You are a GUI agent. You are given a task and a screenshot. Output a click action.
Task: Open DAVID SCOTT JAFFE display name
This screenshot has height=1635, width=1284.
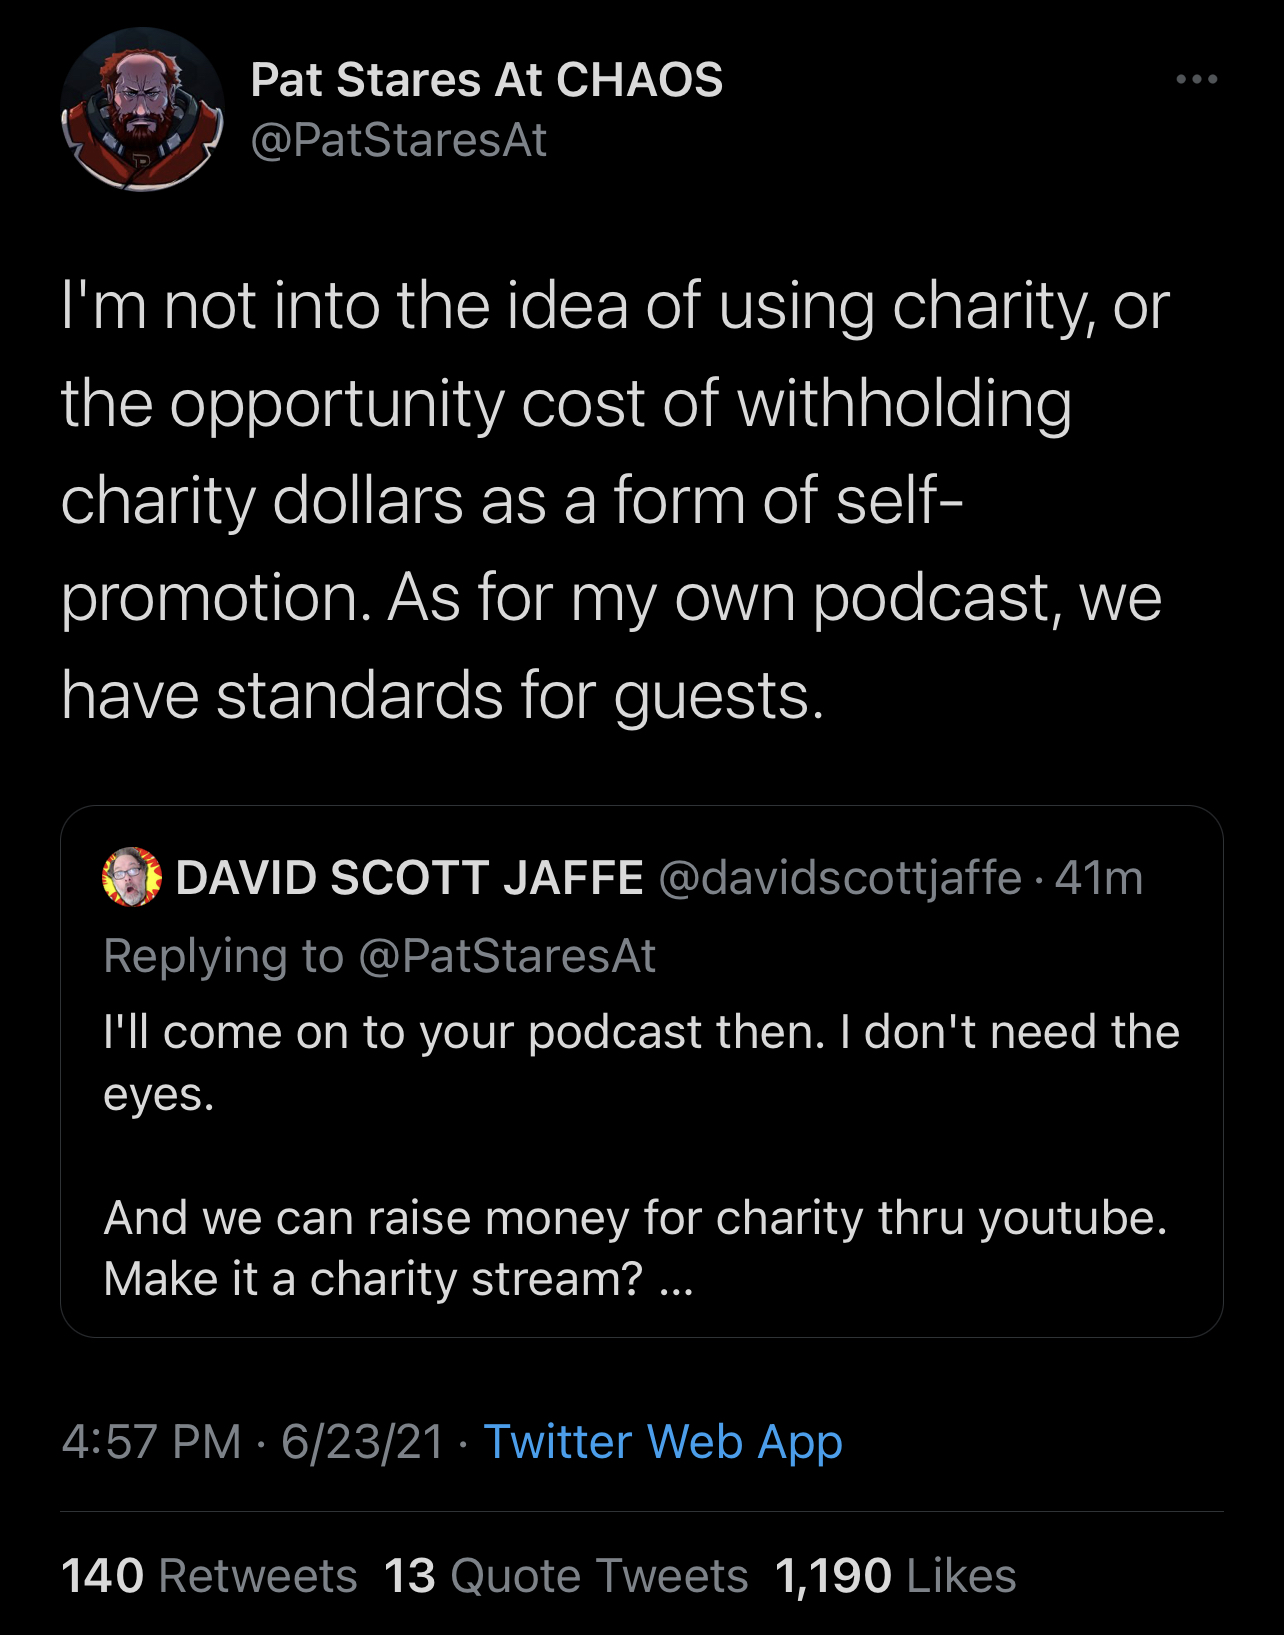(409, 877)
